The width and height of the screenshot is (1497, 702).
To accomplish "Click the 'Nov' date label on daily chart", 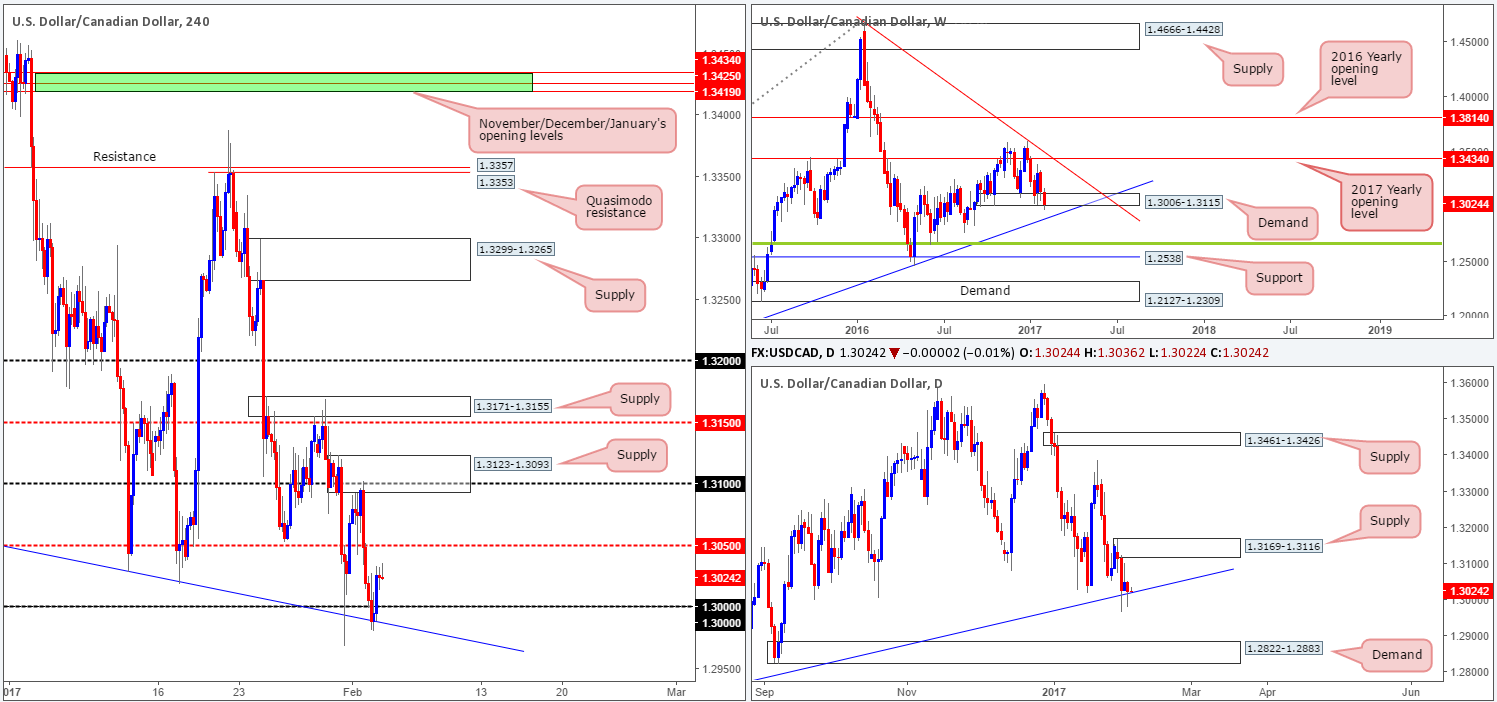I will tap(906, 691).
